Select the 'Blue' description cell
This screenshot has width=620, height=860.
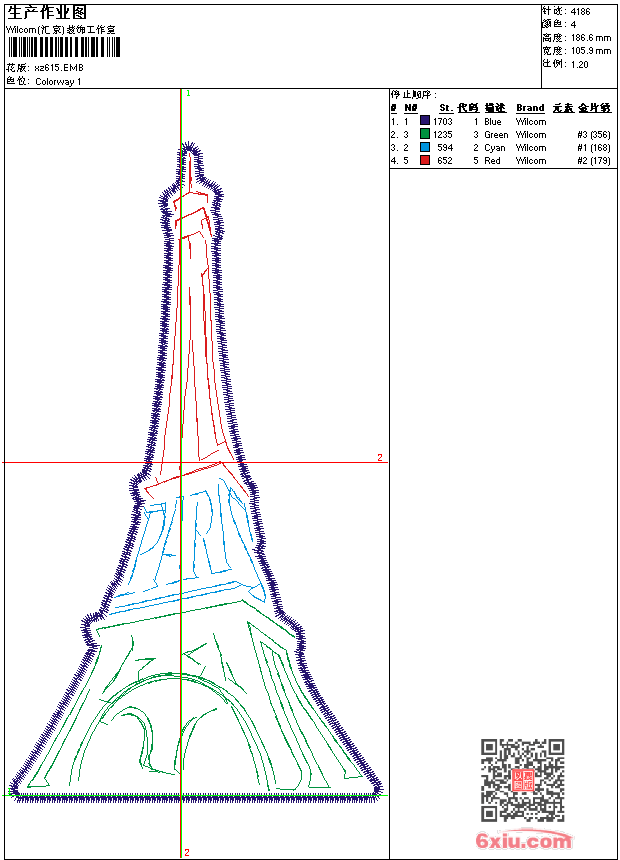tap(493, 121)
